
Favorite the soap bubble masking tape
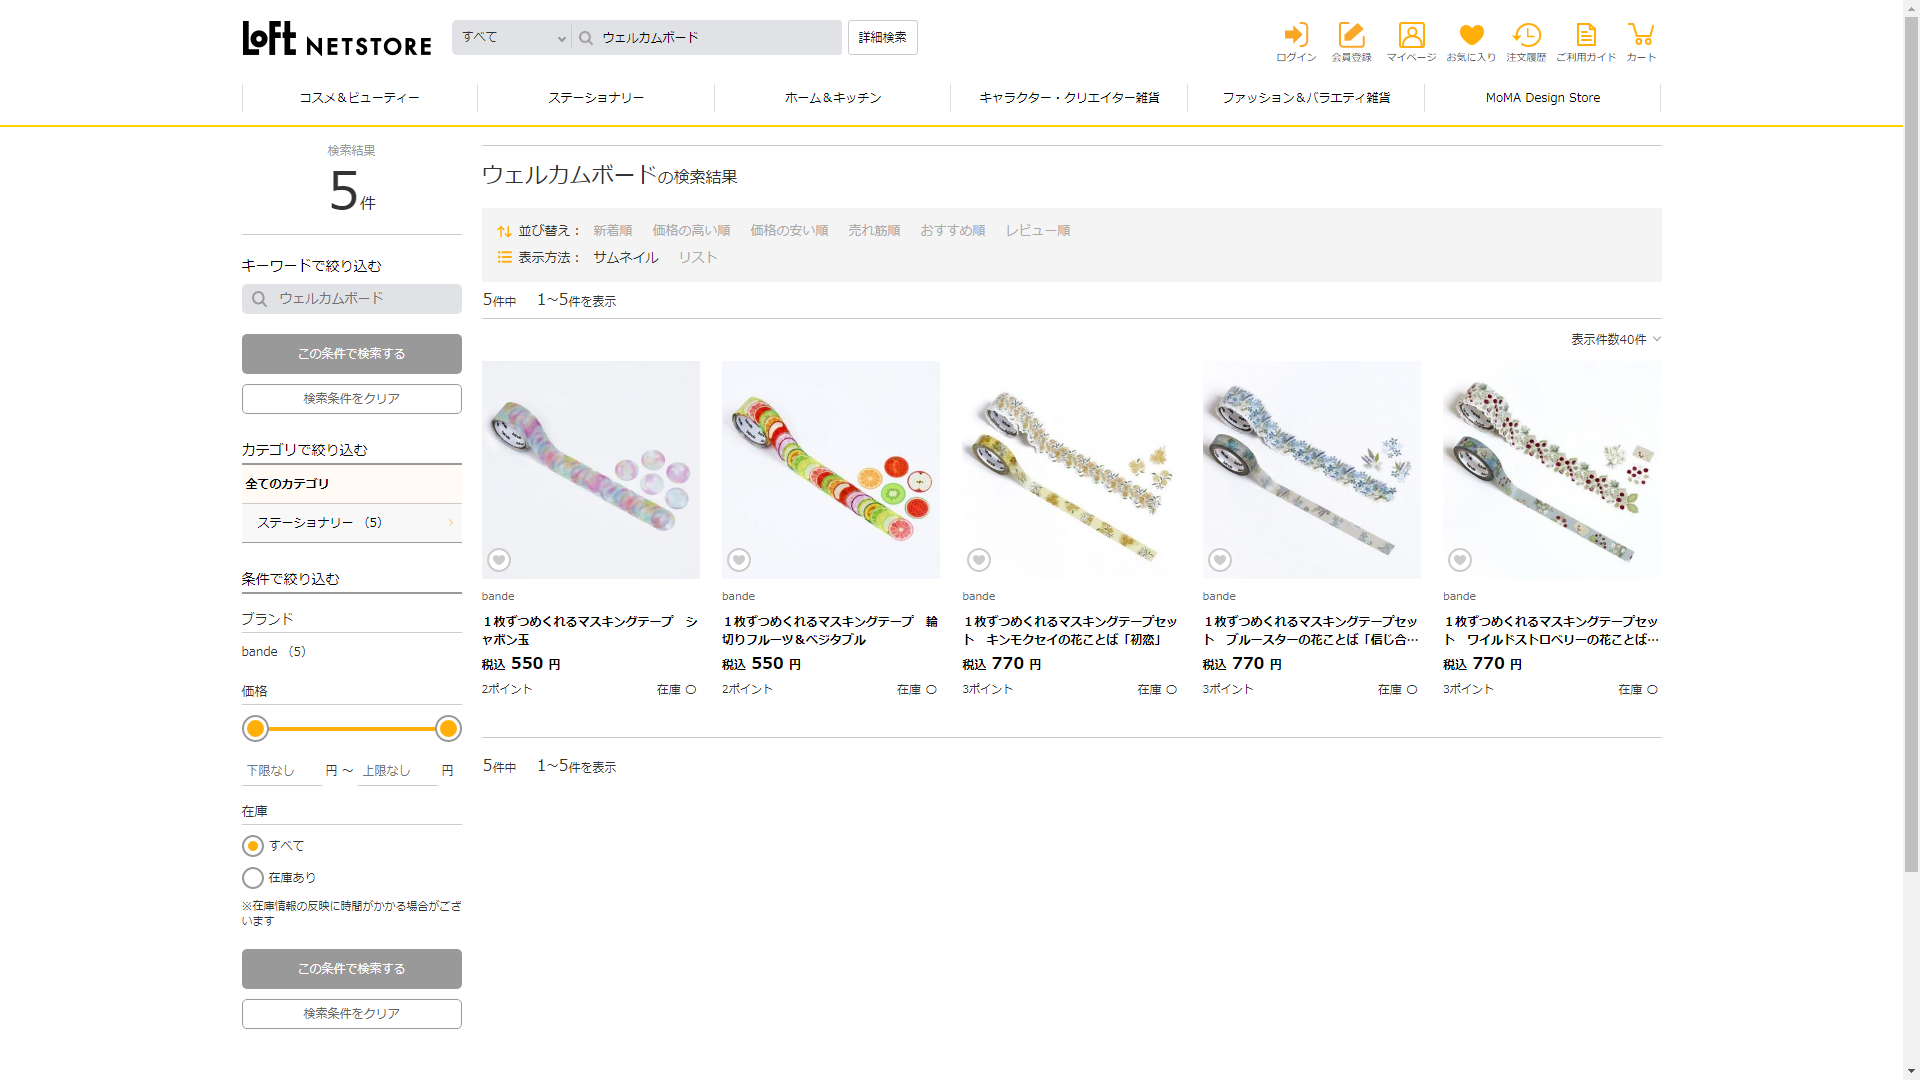pos(499,560)
